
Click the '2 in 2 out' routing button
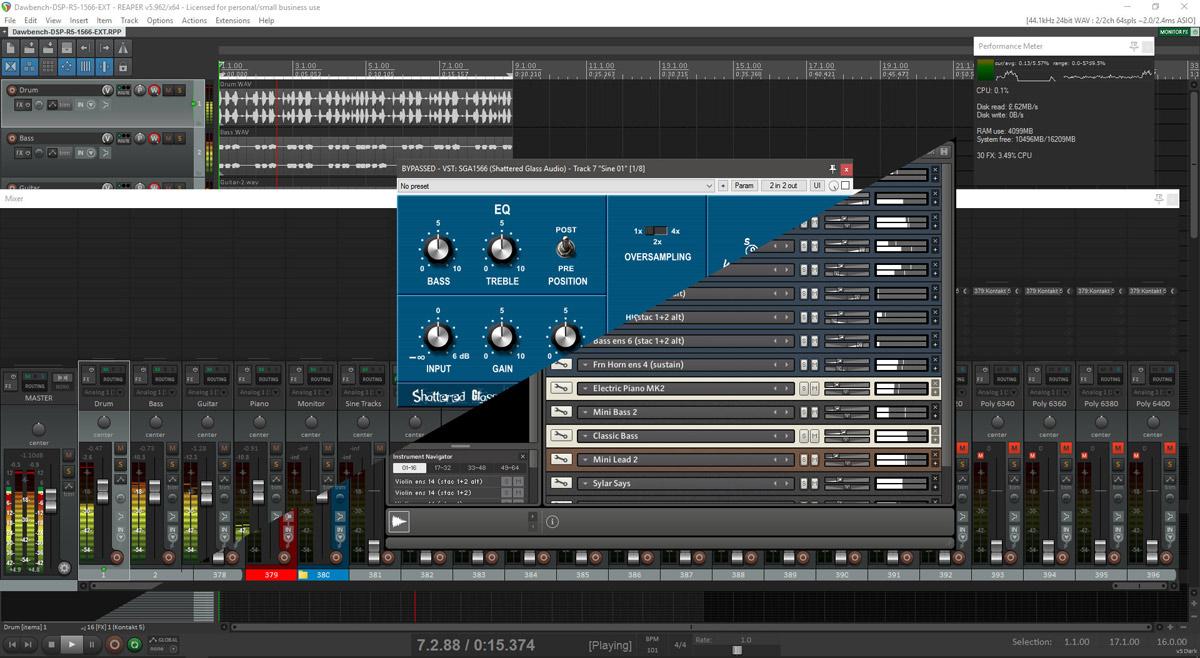tap(783, 186)
